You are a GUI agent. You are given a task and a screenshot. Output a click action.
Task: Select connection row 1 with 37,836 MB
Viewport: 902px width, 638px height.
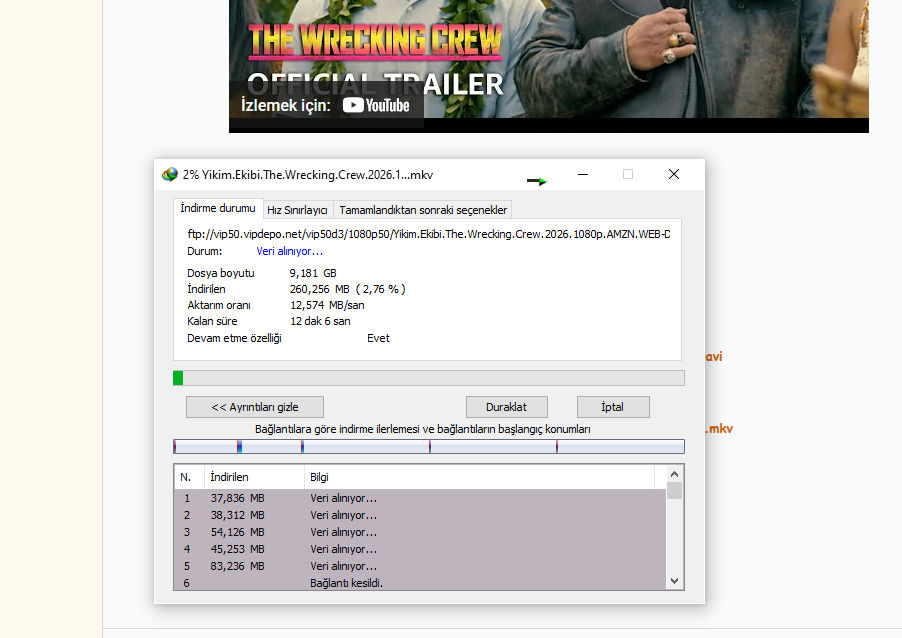[x=420, y=498]
